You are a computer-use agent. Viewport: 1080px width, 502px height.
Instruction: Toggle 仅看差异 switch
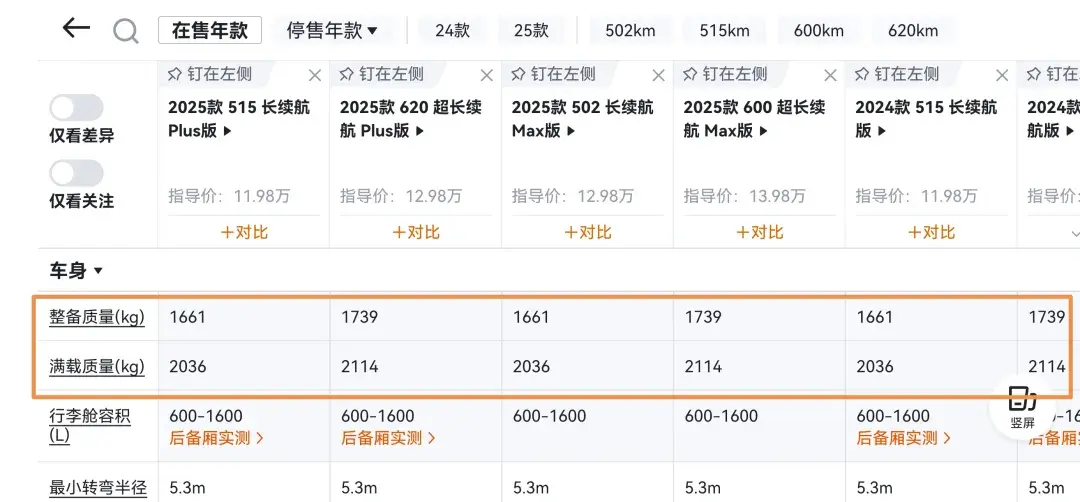76,108
